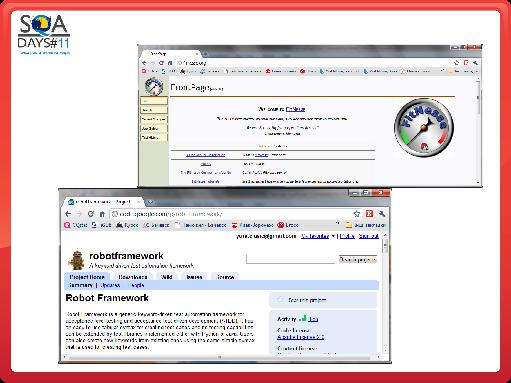511x383 pixels.
Task: Click the robot logo image
Action: point(77,260)
